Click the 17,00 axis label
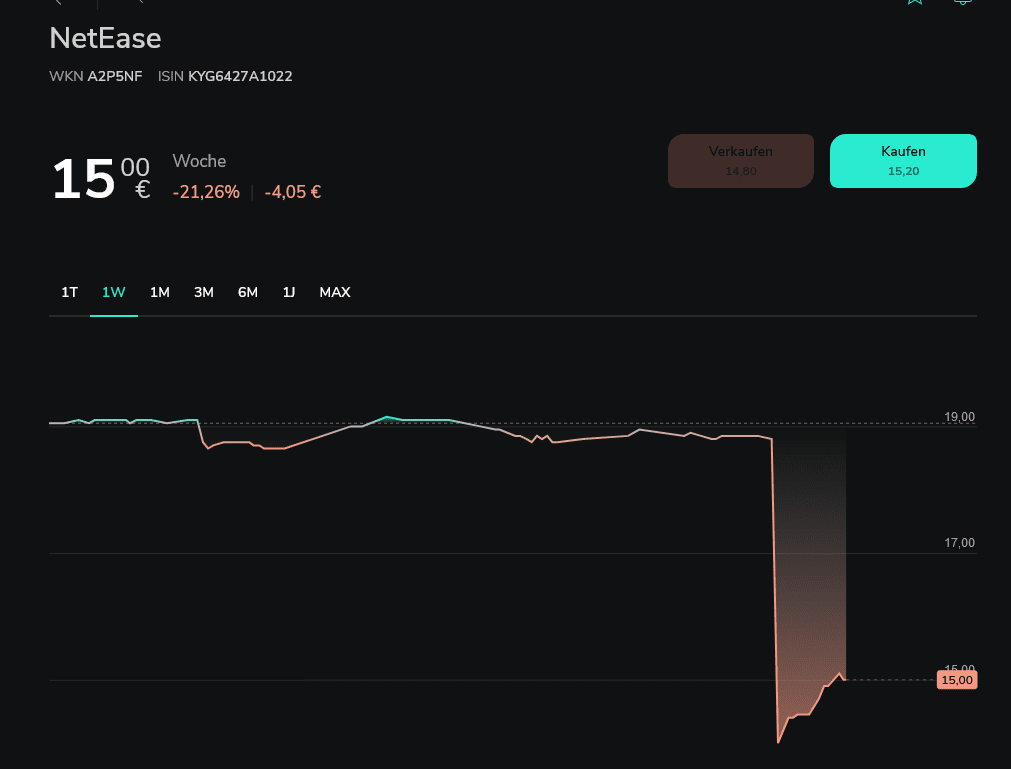 959,543
